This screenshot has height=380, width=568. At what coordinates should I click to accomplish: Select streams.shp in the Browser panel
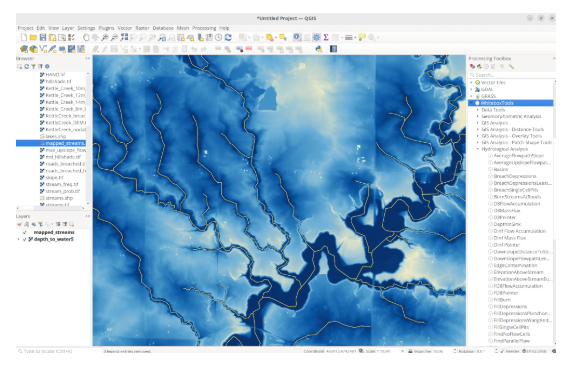59,198
